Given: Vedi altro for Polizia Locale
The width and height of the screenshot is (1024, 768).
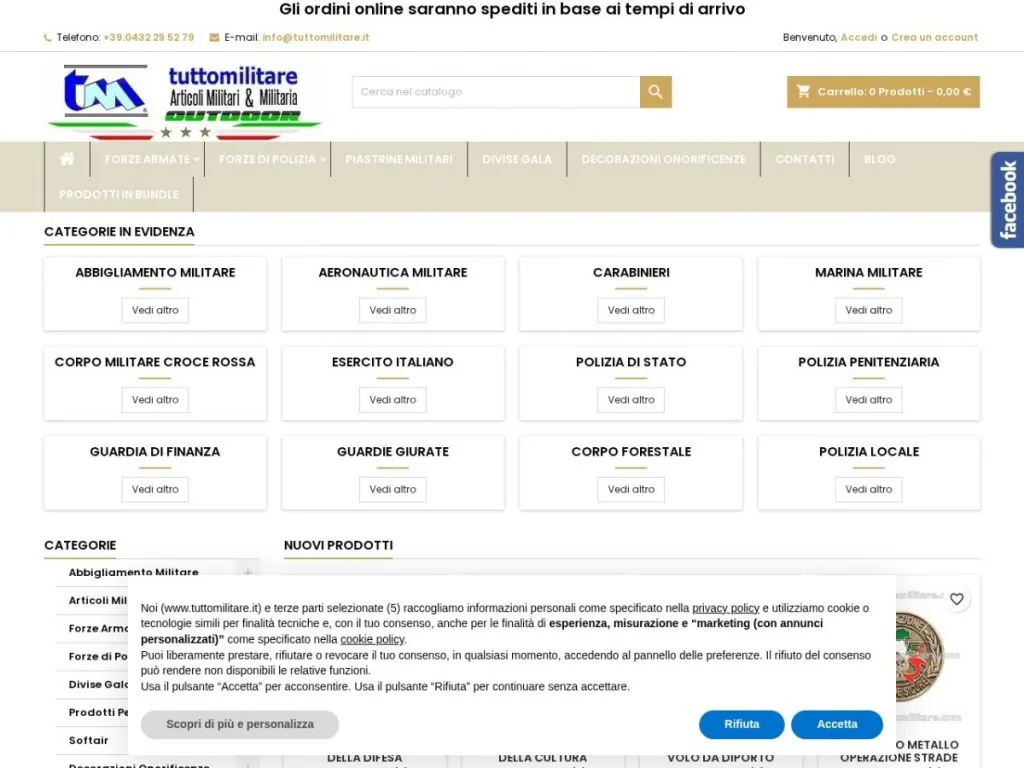Looking at the screenshot, I should click(869, 489).
